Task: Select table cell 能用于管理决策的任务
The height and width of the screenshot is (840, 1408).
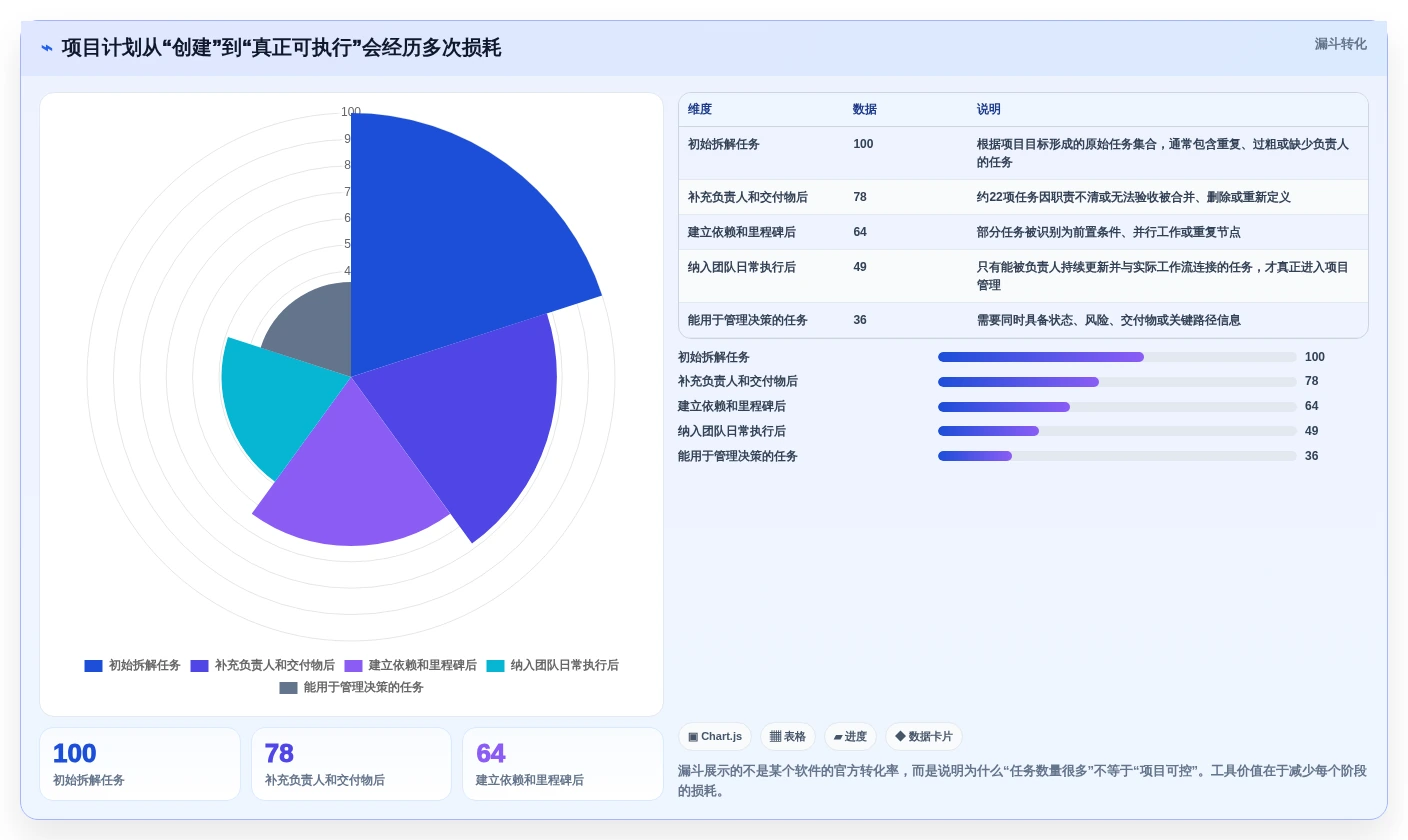Action: (x=748, y=320)
